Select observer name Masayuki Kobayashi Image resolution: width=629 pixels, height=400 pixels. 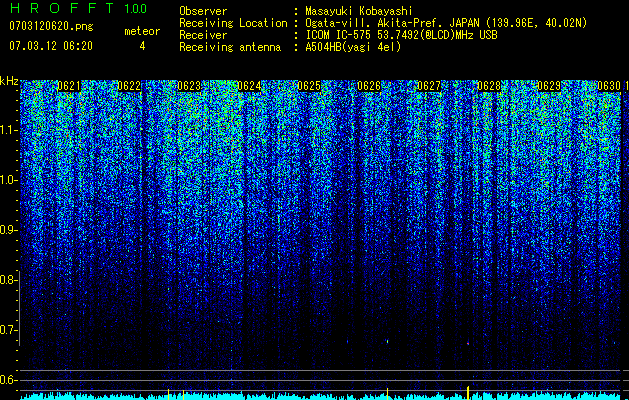(359, 11)
